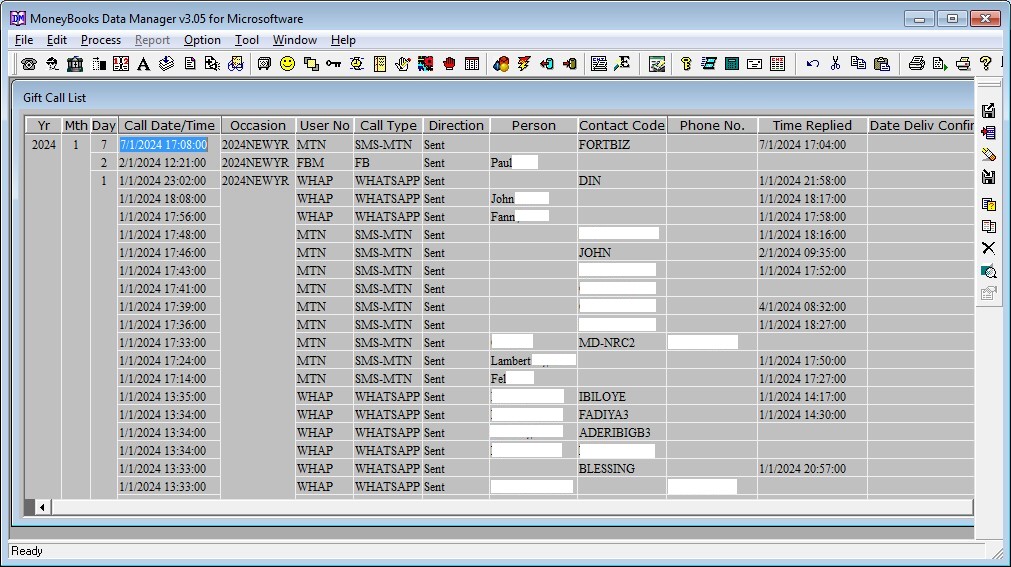Screen dimensions: 1011x567
Task: Click the Call Date/Time column header
Action: pyautogui.click(x=169, y=125)
